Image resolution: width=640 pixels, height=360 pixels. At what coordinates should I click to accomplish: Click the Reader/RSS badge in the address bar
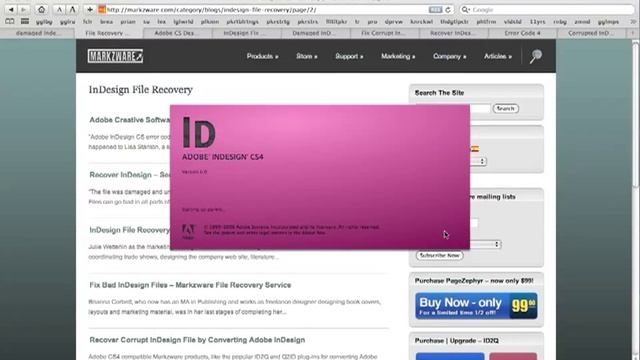(435, 9)
